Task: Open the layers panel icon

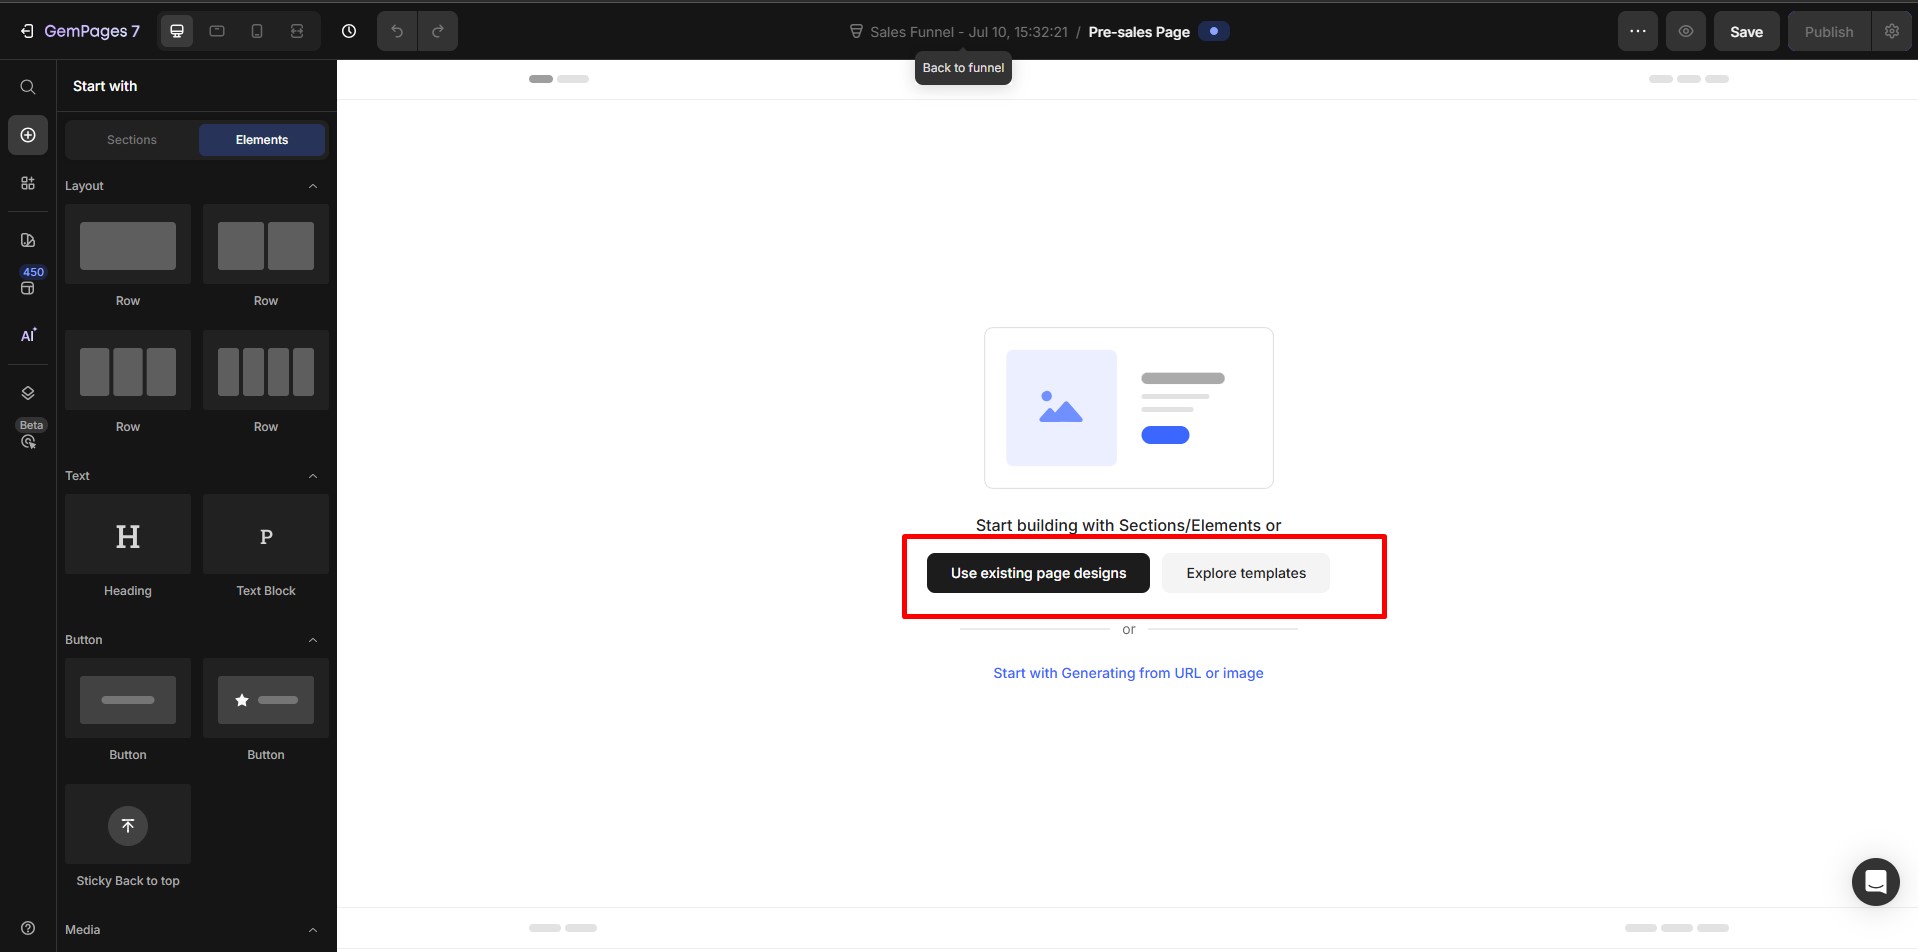Action: 28,393
